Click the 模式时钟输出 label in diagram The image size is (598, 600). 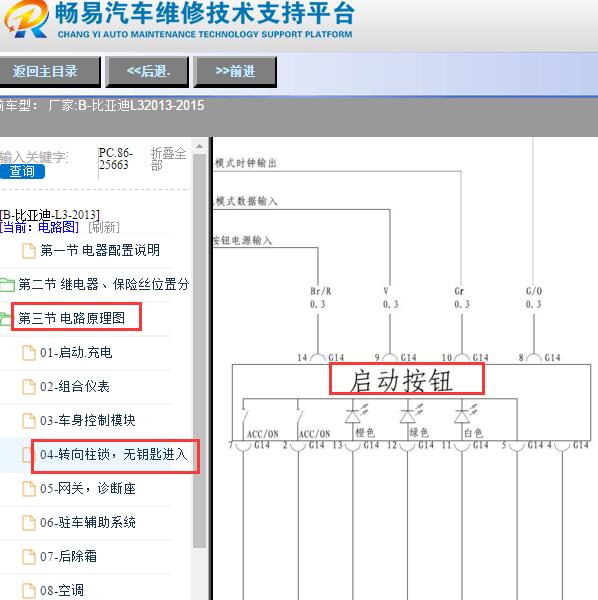click(245, 163)
